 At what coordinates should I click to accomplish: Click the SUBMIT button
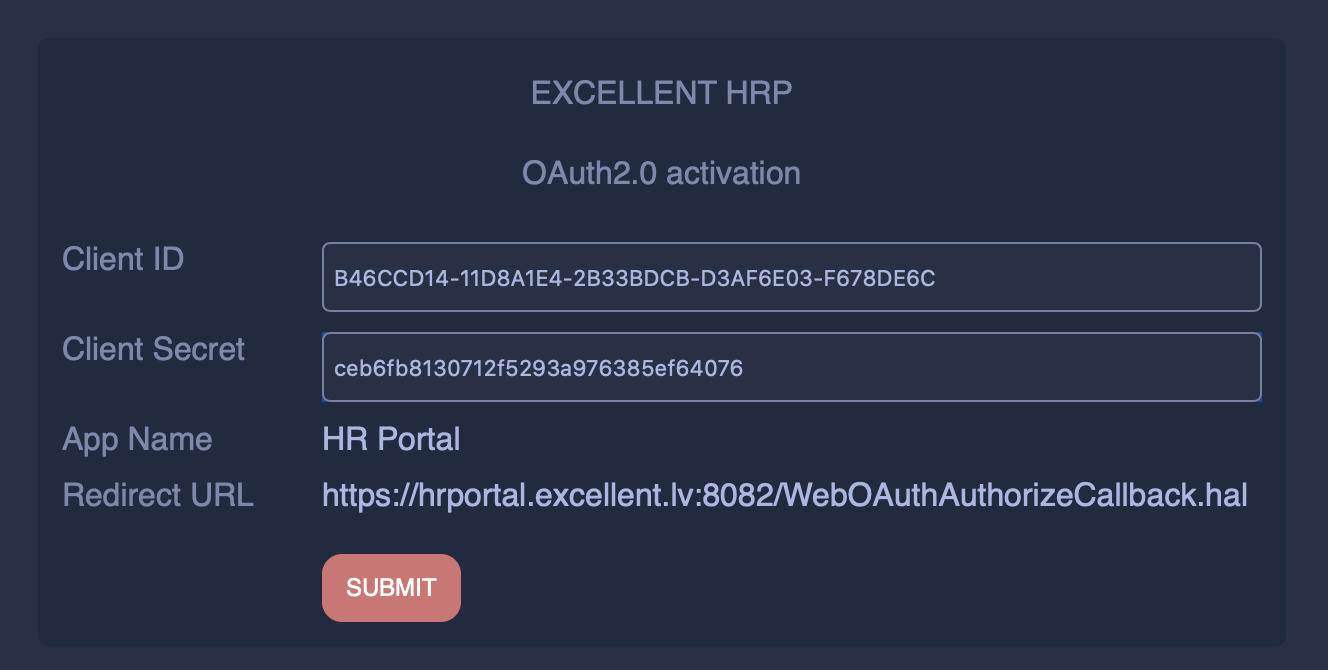(x=391, y=588)
